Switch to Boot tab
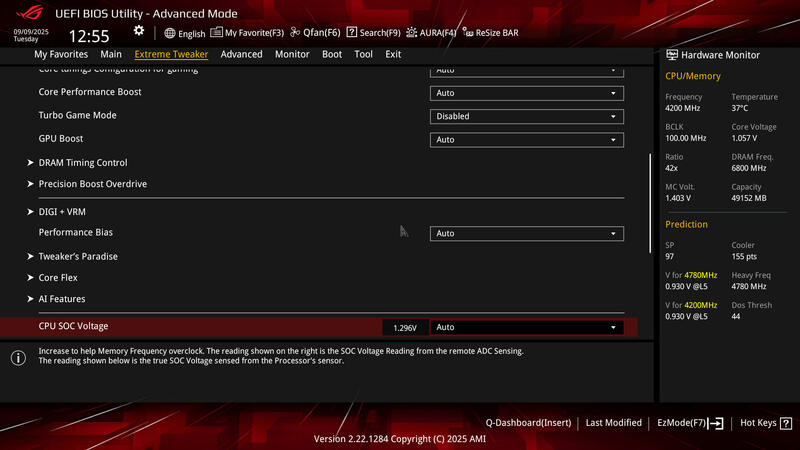Viewport: 800px width, 450px height. [x=332, y=54]
